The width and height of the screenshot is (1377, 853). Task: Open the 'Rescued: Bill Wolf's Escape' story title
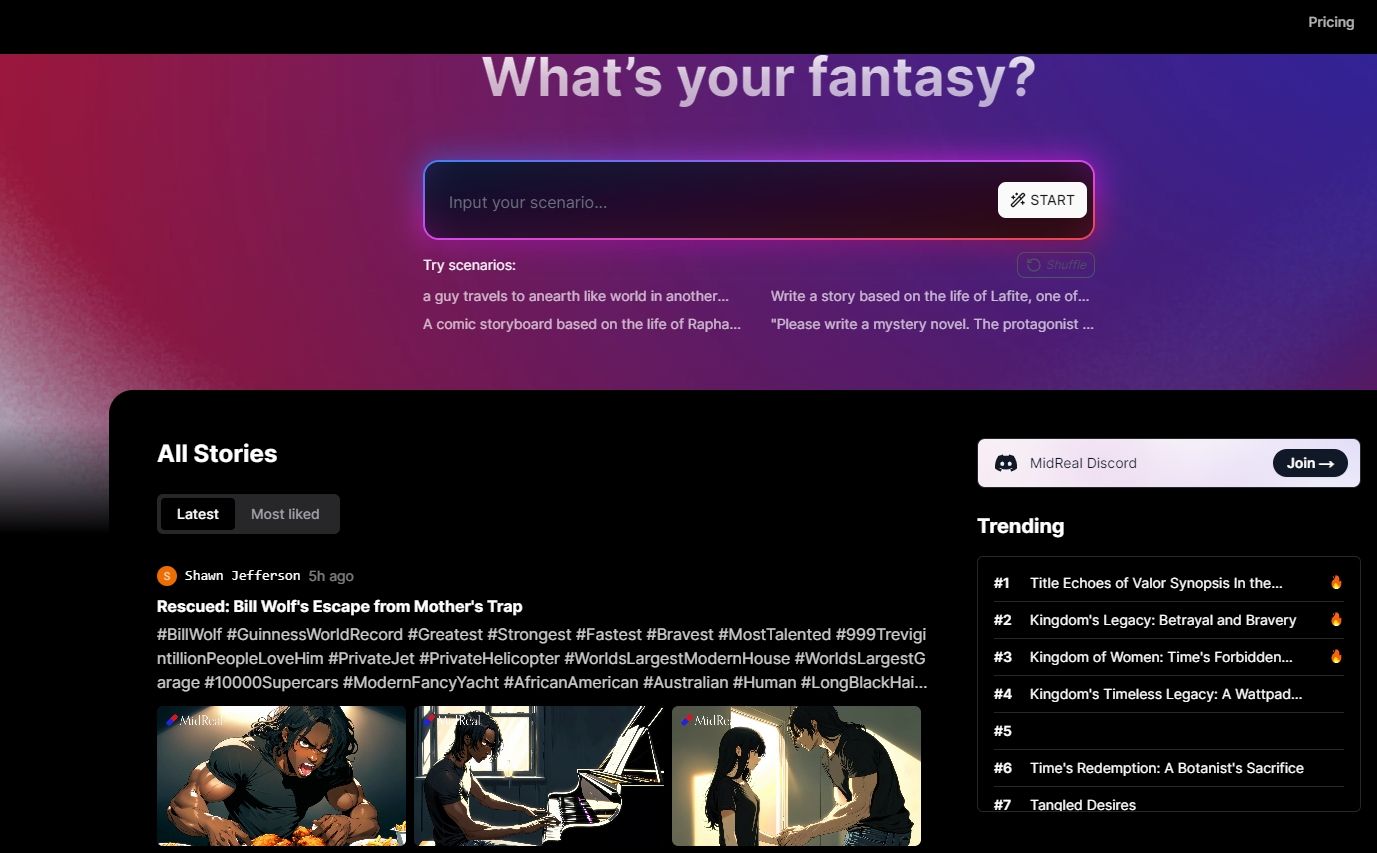[339, 606]
